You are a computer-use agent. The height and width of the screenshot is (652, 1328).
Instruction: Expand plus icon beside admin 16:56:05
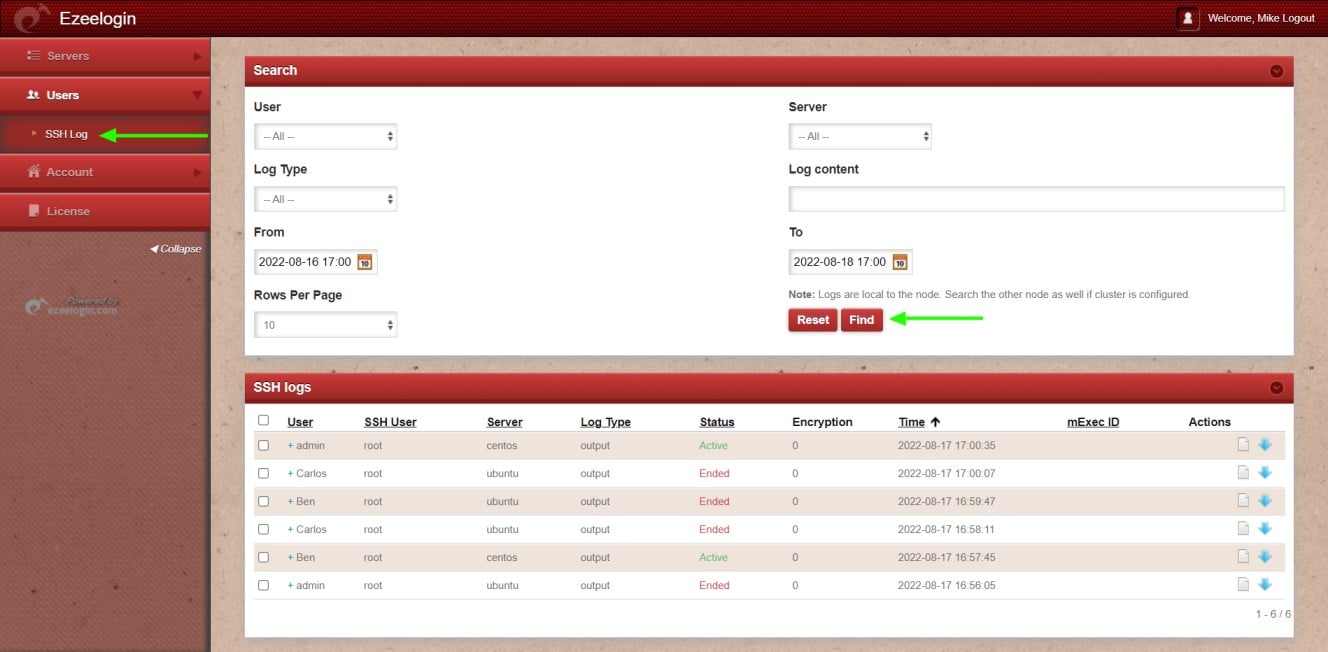point(290,586)
